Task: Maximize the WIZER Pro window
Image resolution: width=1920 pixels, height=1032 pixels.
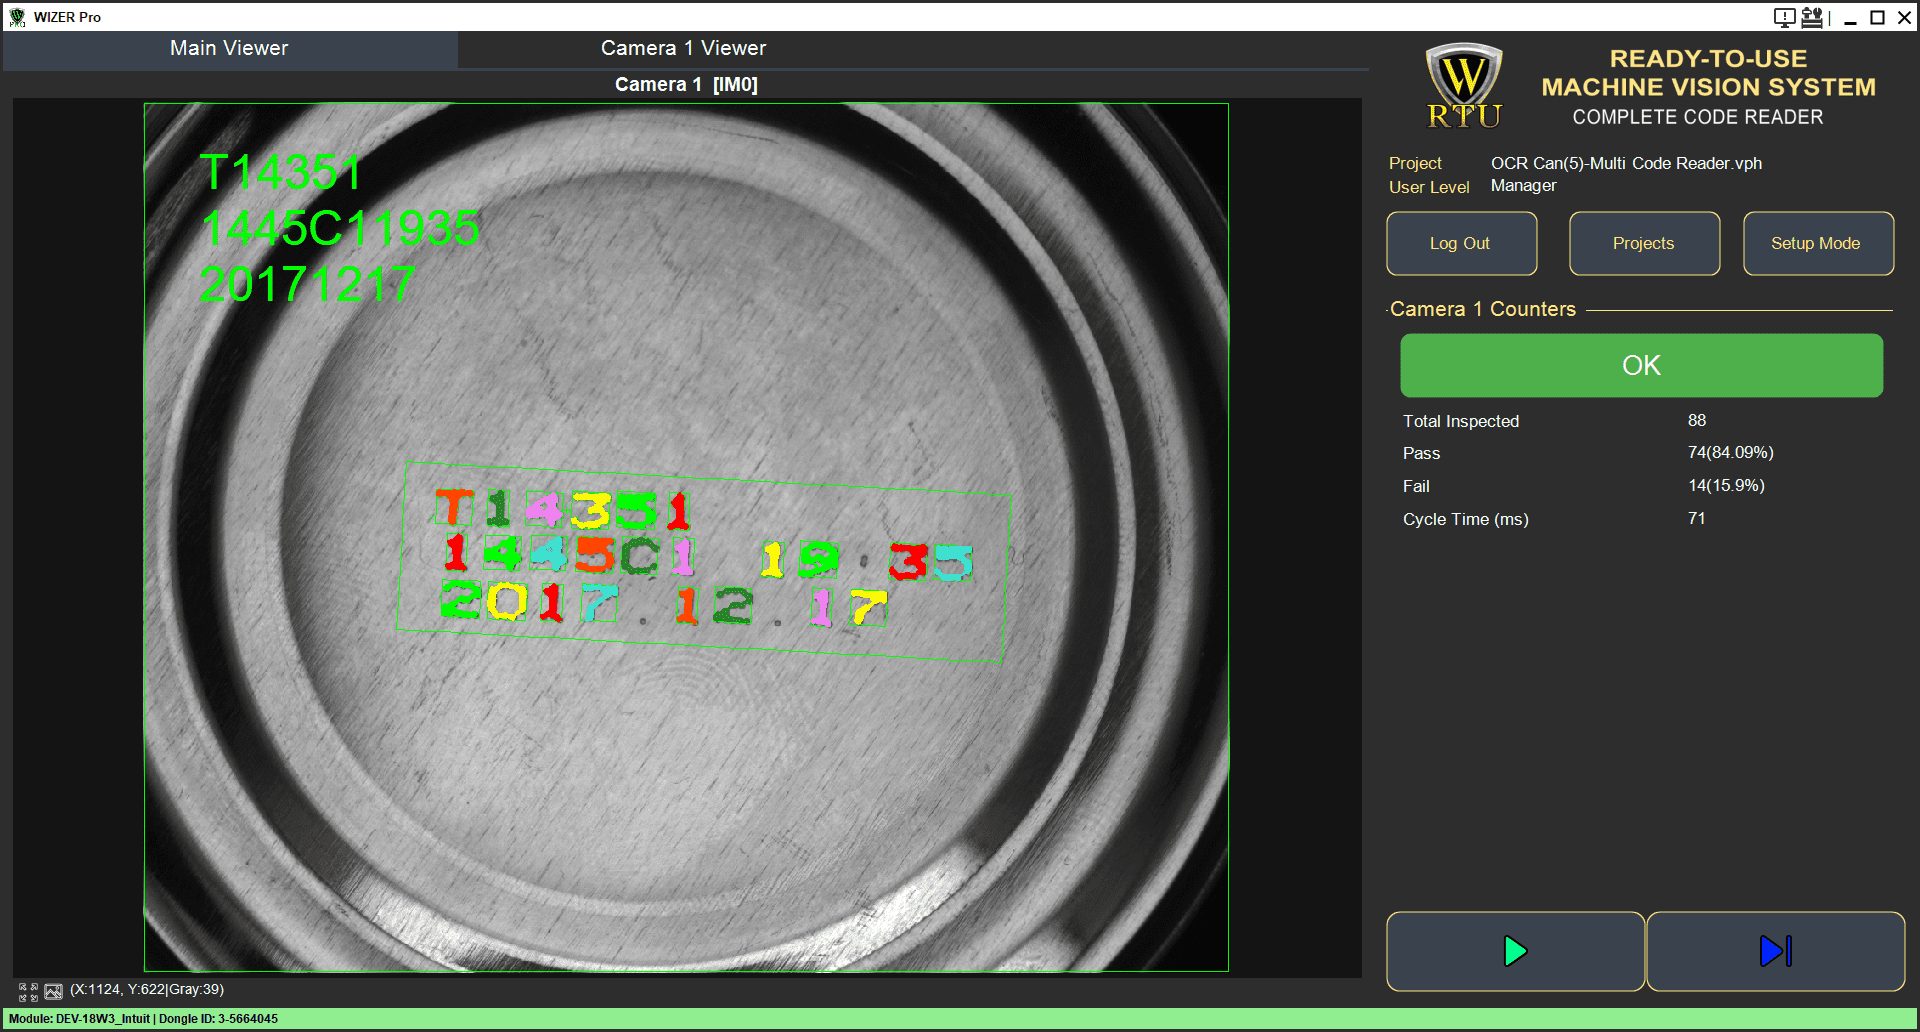Action: click(1877, 18)
